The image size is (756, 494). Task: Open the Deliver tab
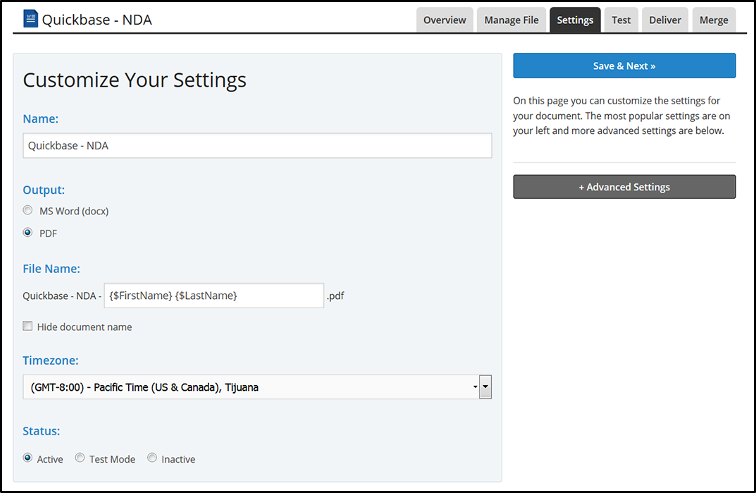tap(665, 20)
